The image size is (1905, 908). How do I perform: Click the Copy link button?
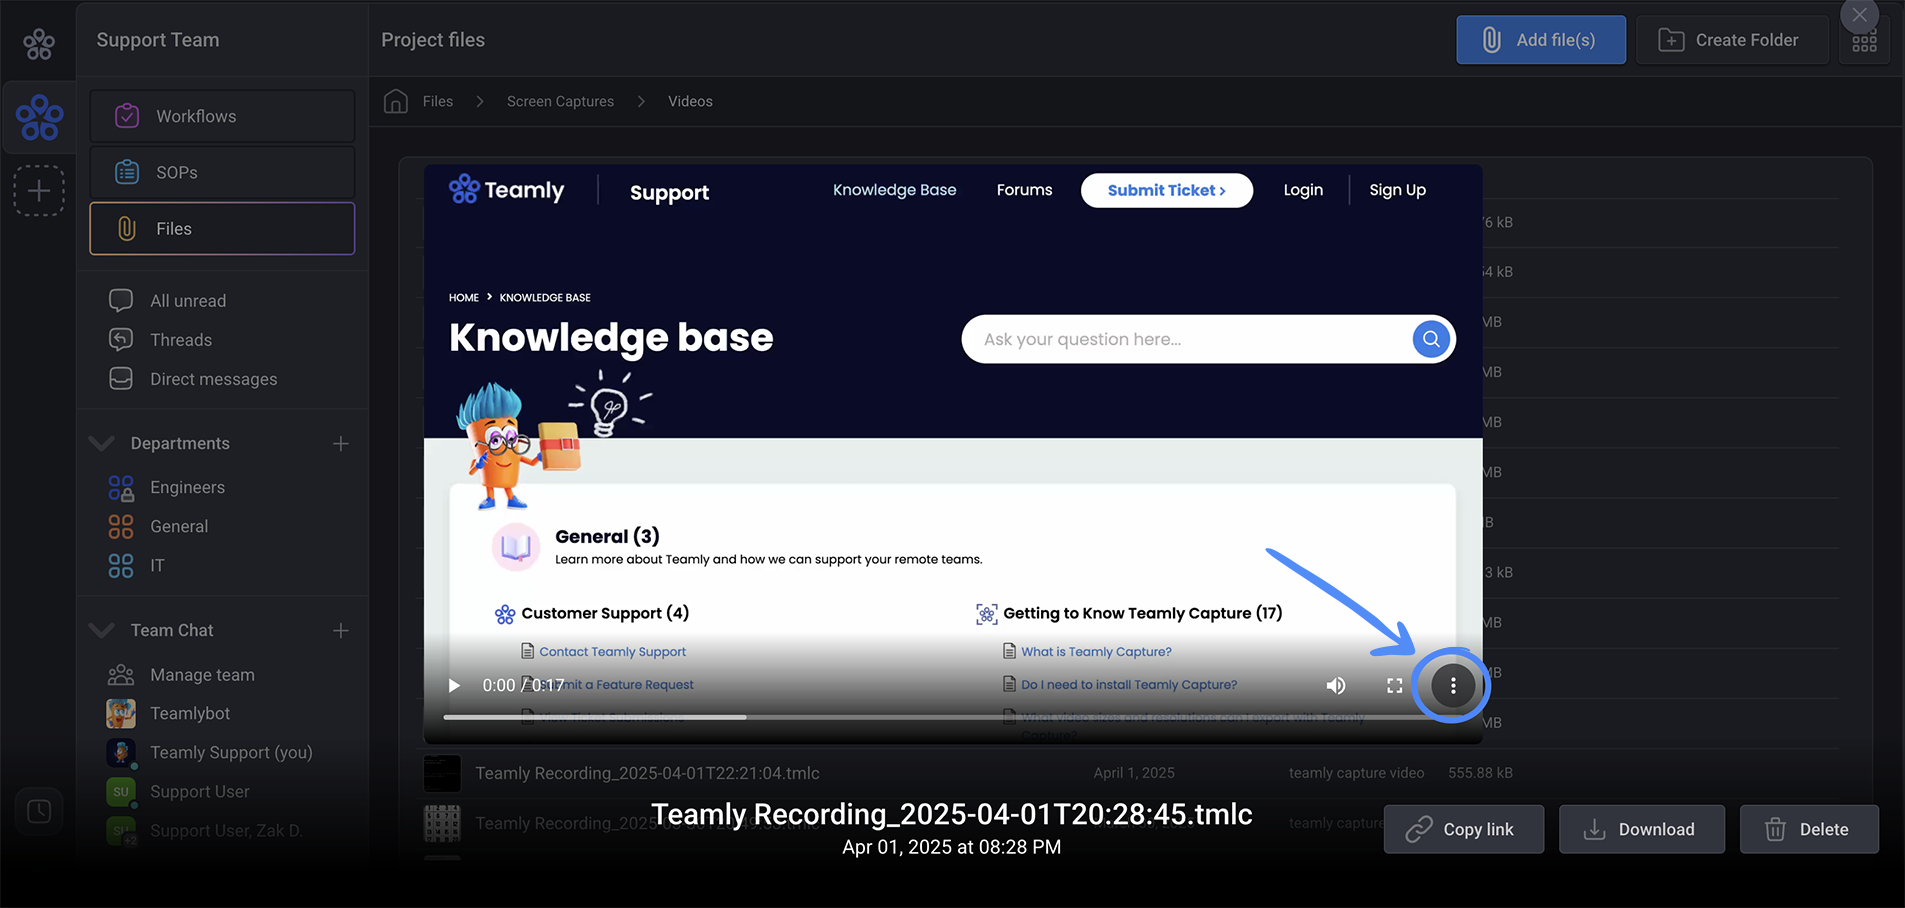tap(1464, 829)
